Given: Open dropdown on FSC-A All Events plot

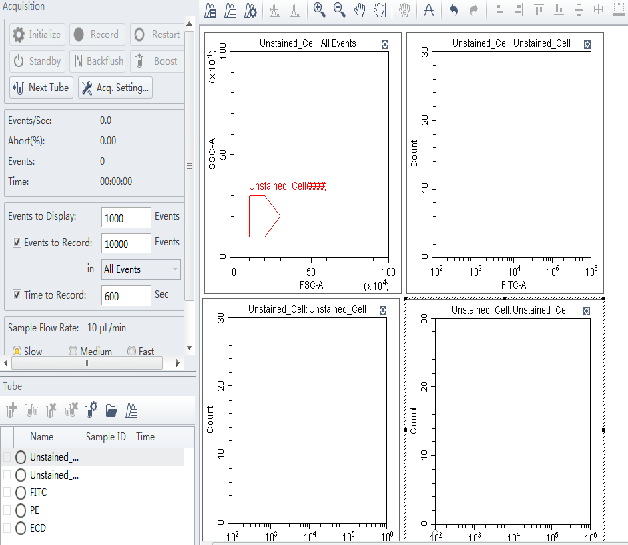Looking at the screenshot, I should tap(385, 45).
